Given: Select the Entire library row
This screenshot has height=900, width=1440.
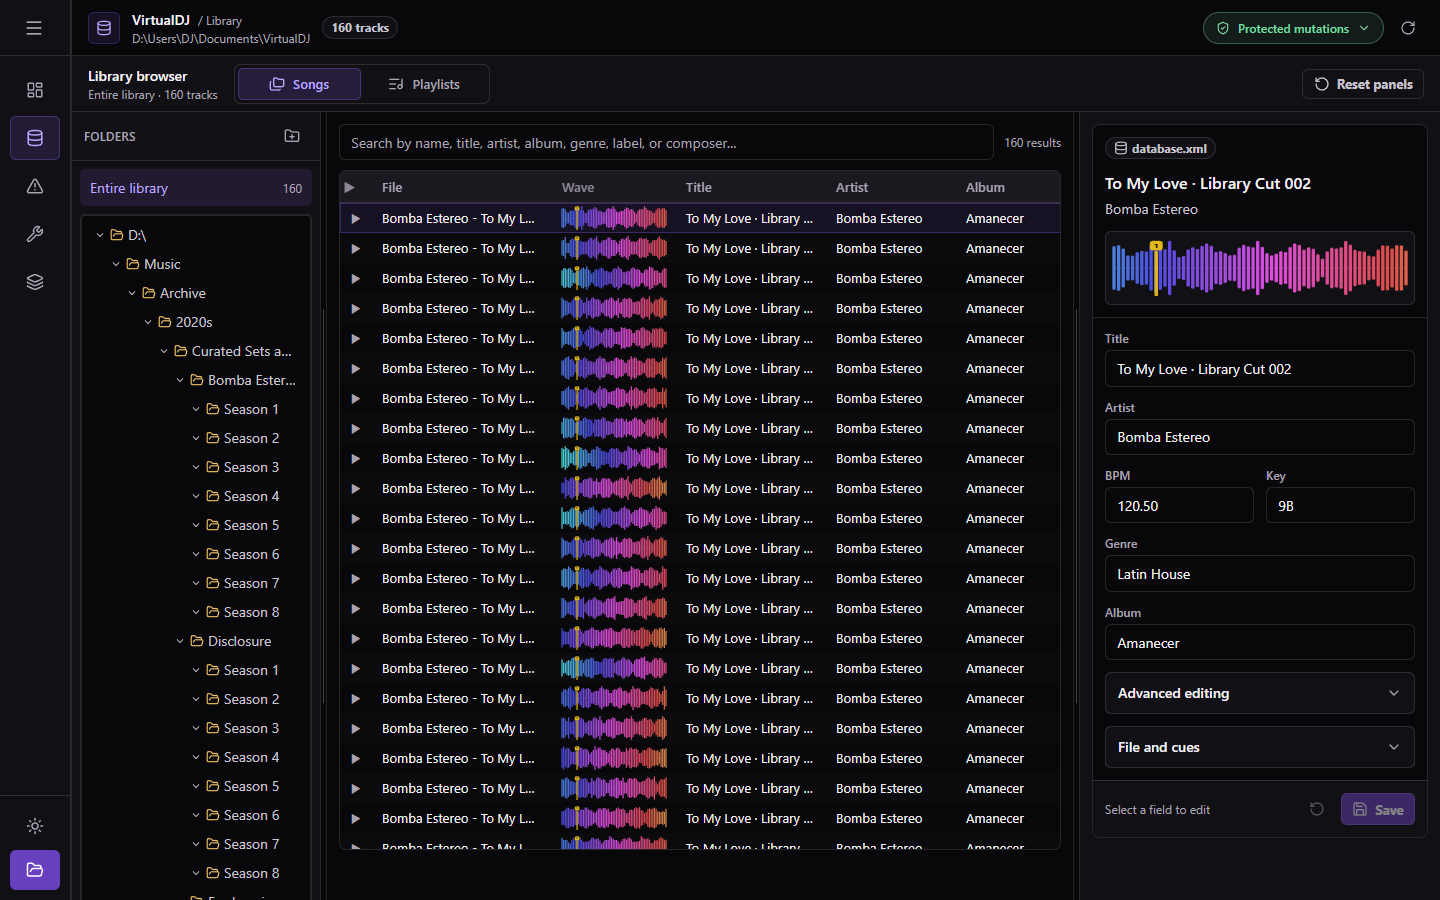Looking at the screenshot, I should pyautogui.click(x=196, y=188).
